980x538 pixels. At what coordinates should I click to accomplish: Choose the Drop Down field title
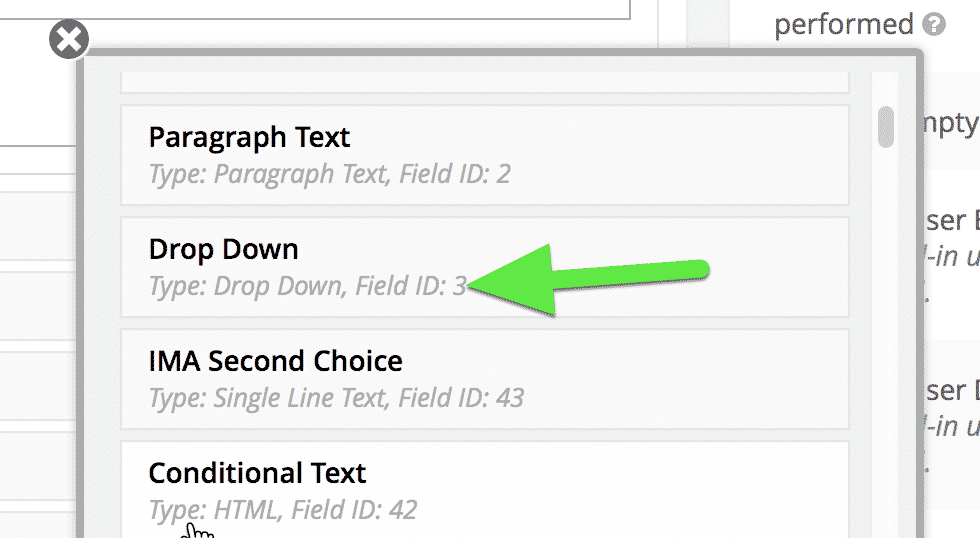[x=223, y=249]
